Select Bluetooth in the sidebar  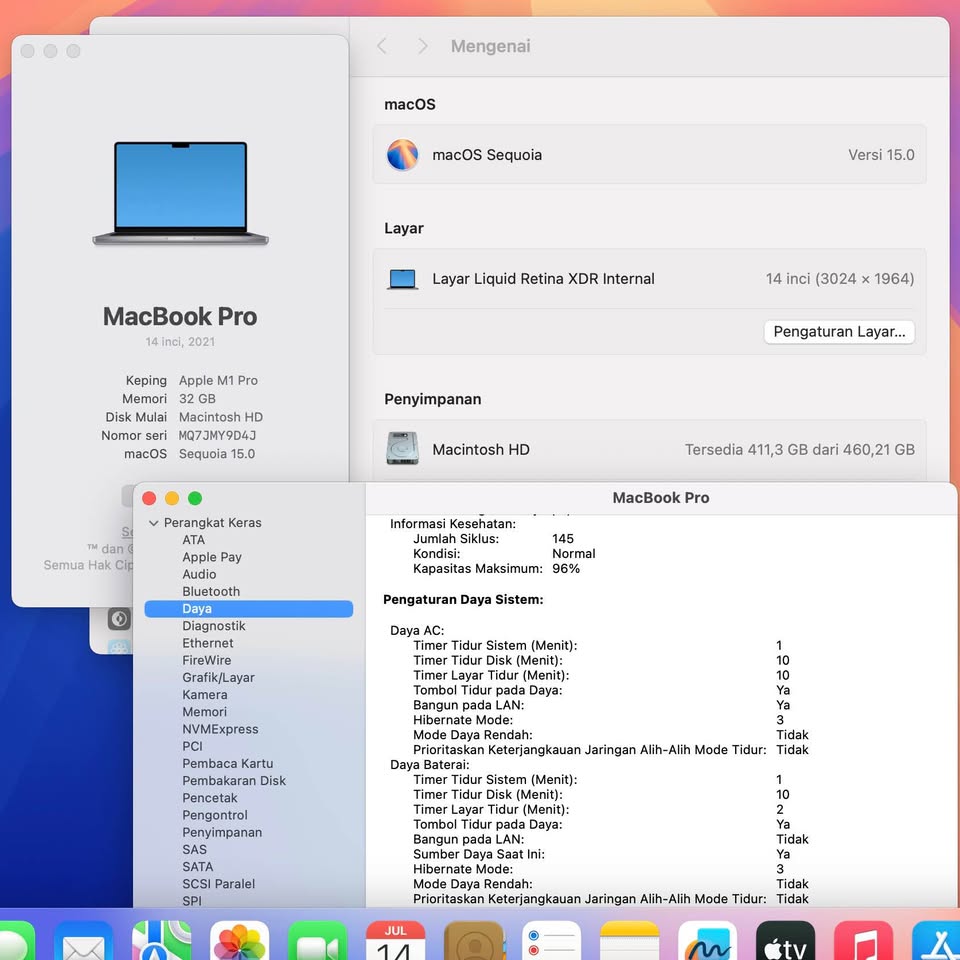tap(211, 591)
